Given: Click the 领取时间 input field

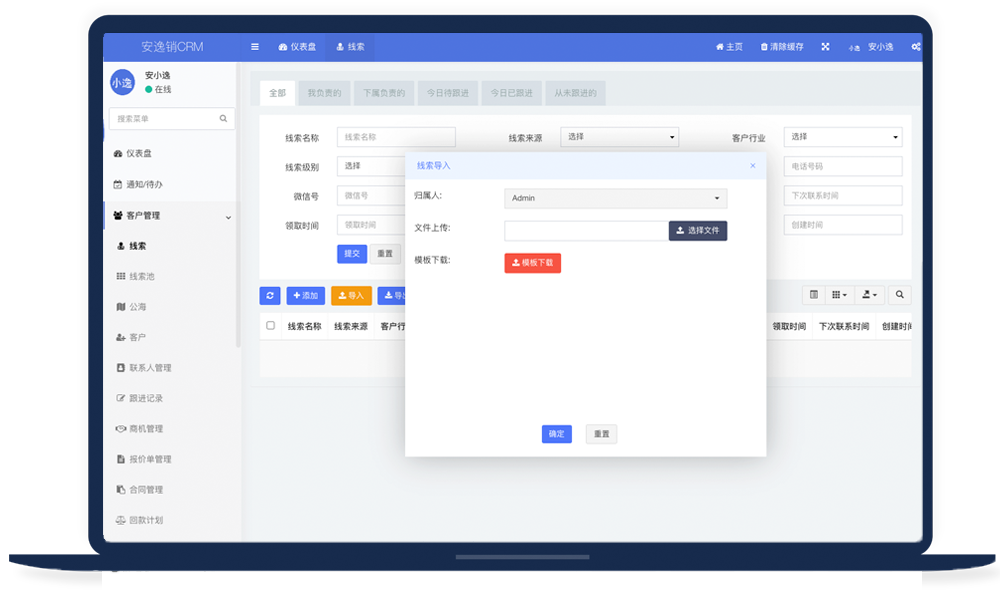Looking at the screenshot, I should click(371, 225).
